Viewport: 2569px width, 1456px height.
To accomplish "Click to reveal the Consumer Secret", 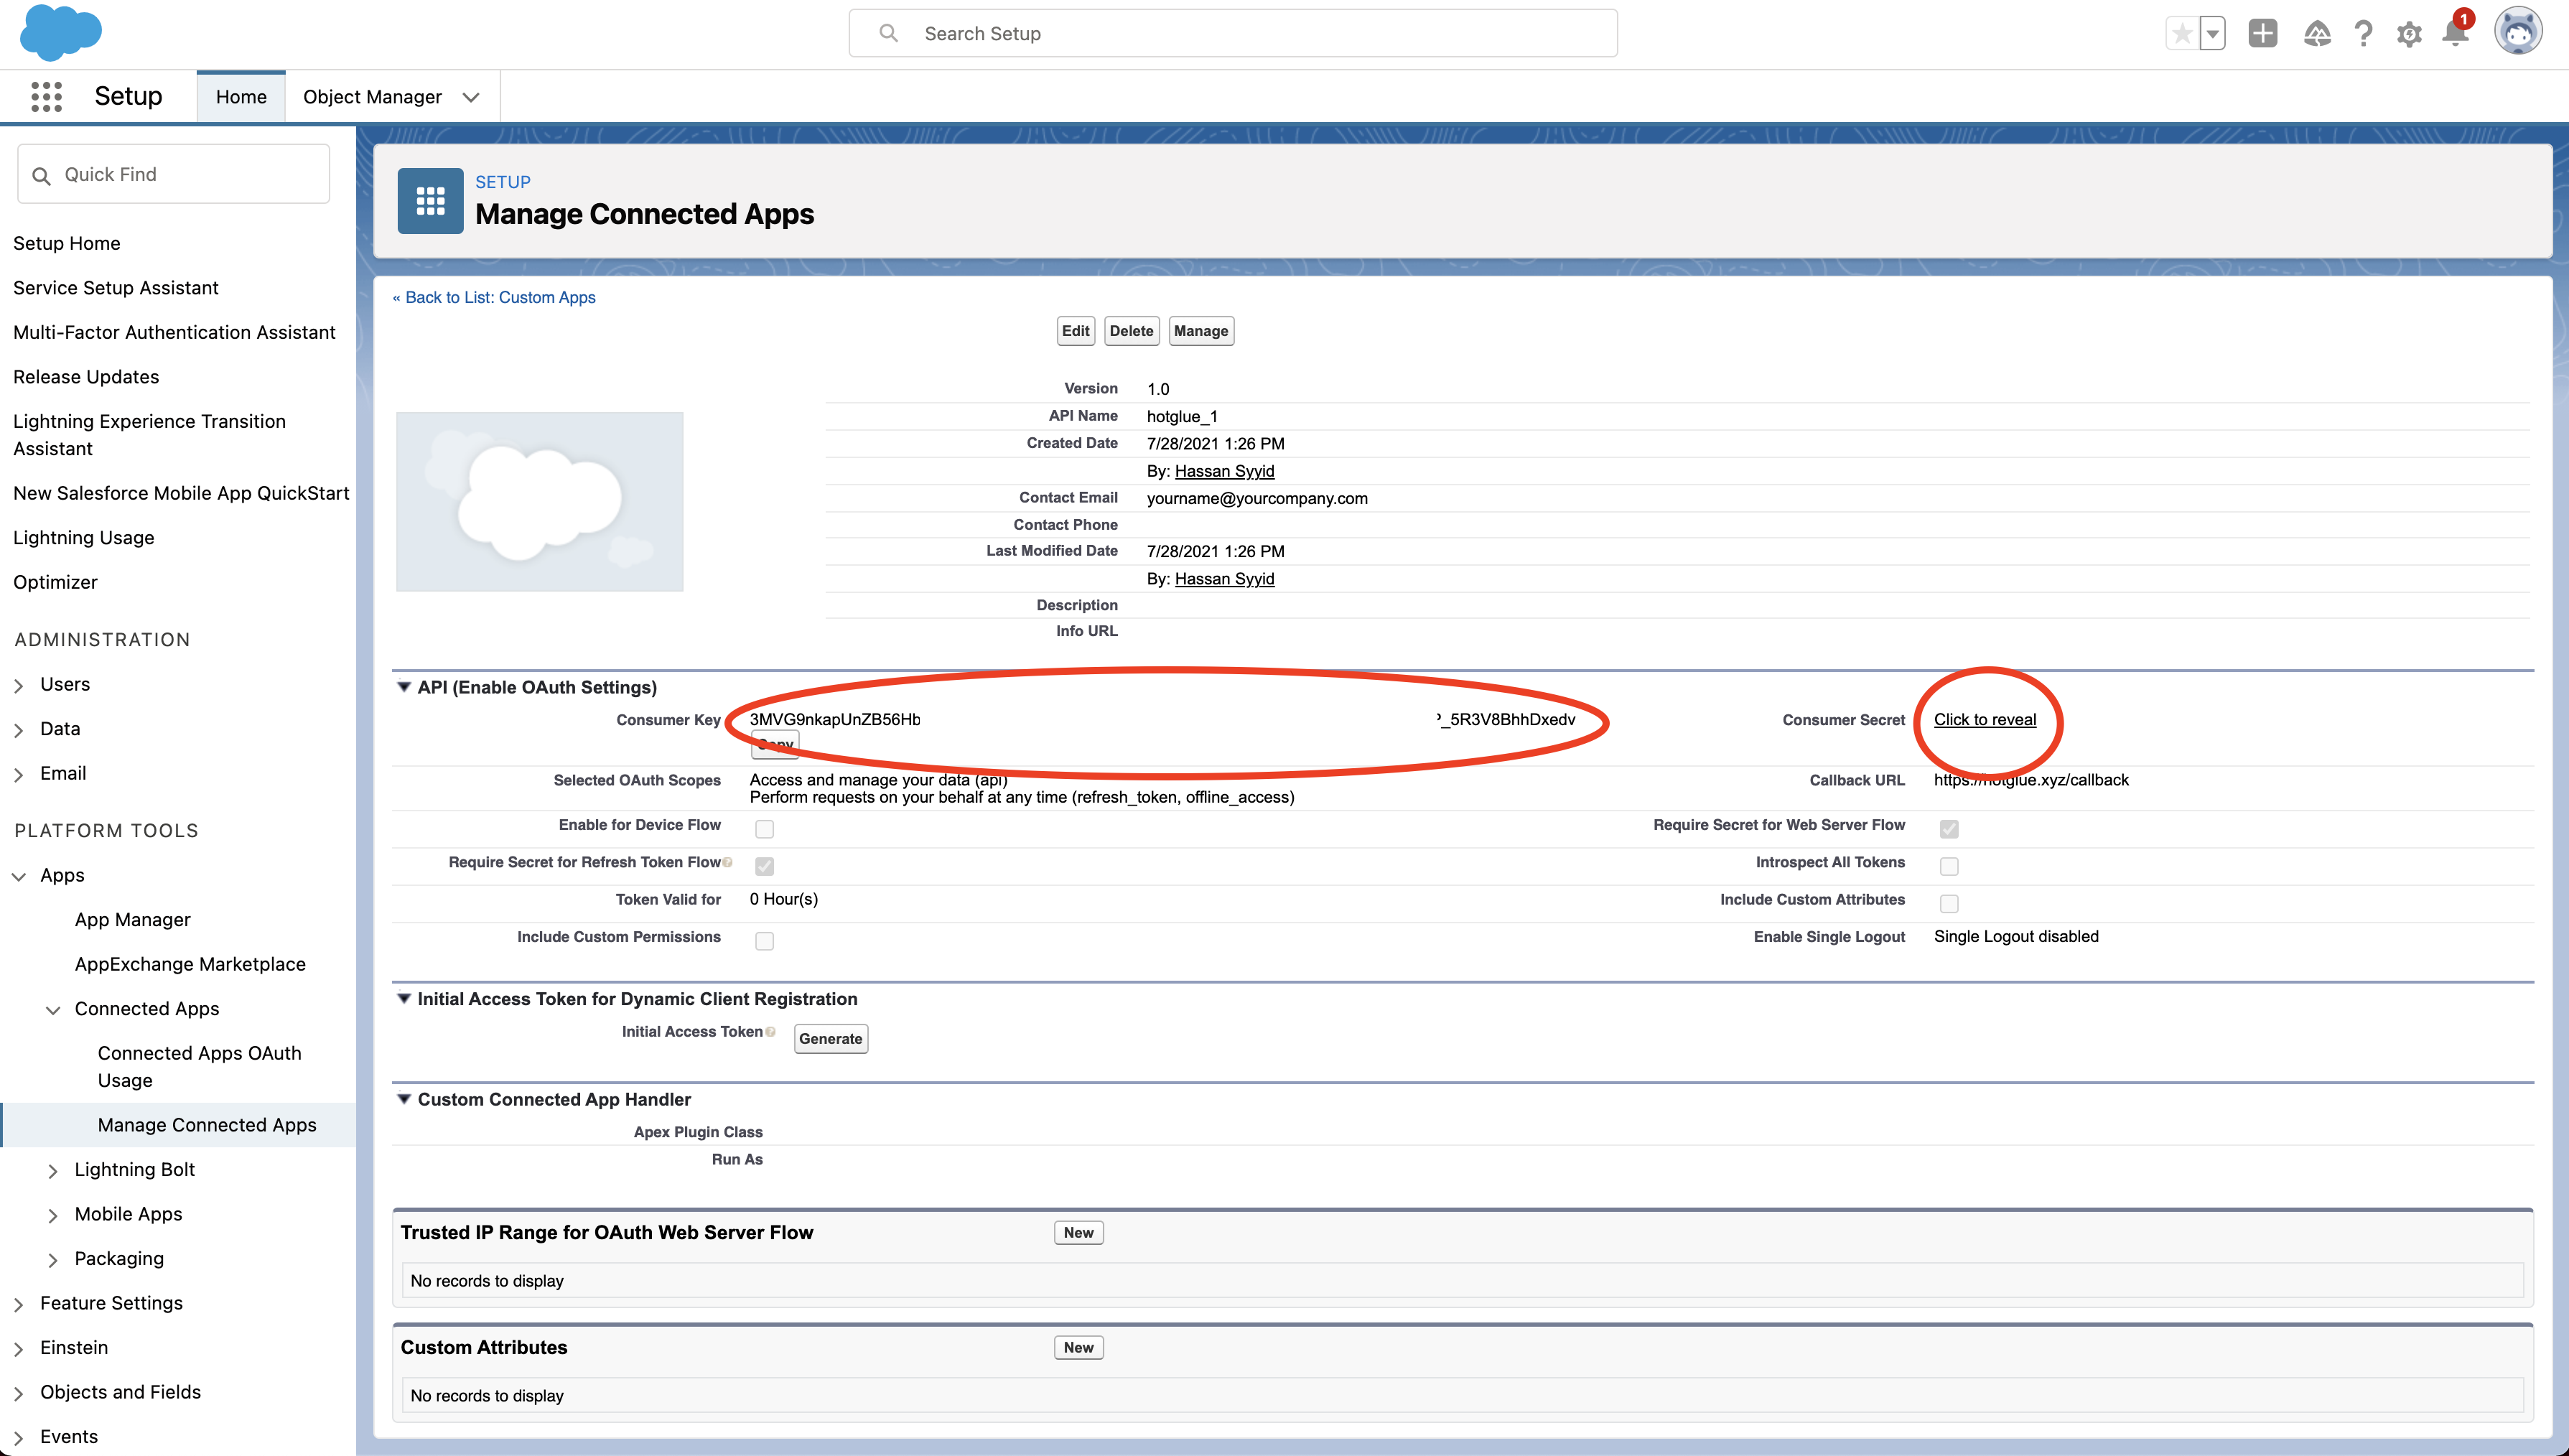I will (1984, 720).
